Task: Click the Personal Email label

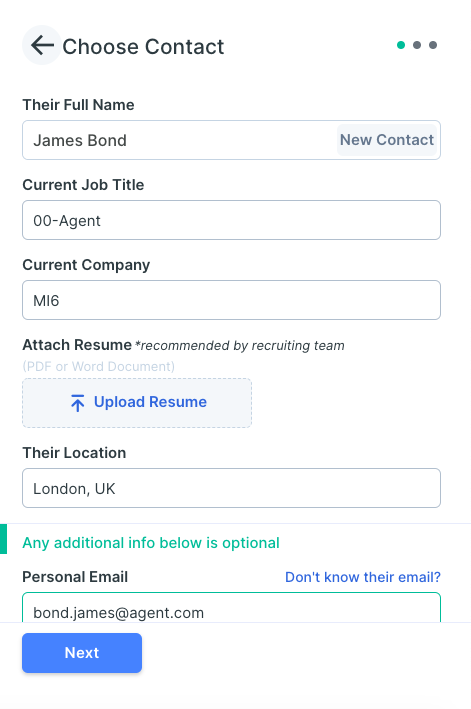Action: click(75, 577)
